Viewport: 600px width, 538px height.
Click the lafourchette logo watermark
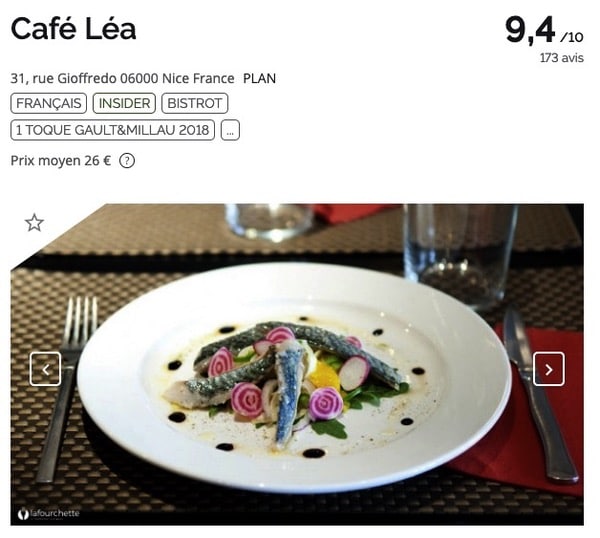click(x=49, y=514)
